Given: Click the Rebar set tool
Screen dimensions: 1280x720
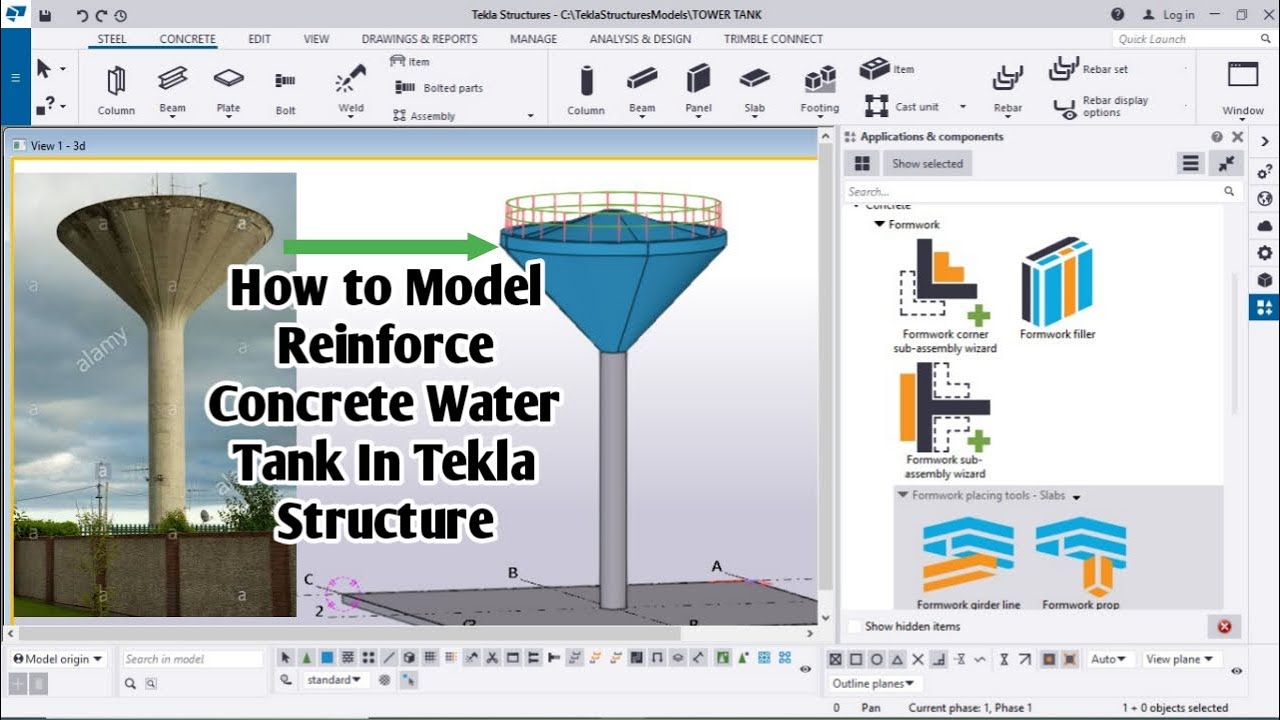Looking at the screenshot, I should pos(1088,70).
